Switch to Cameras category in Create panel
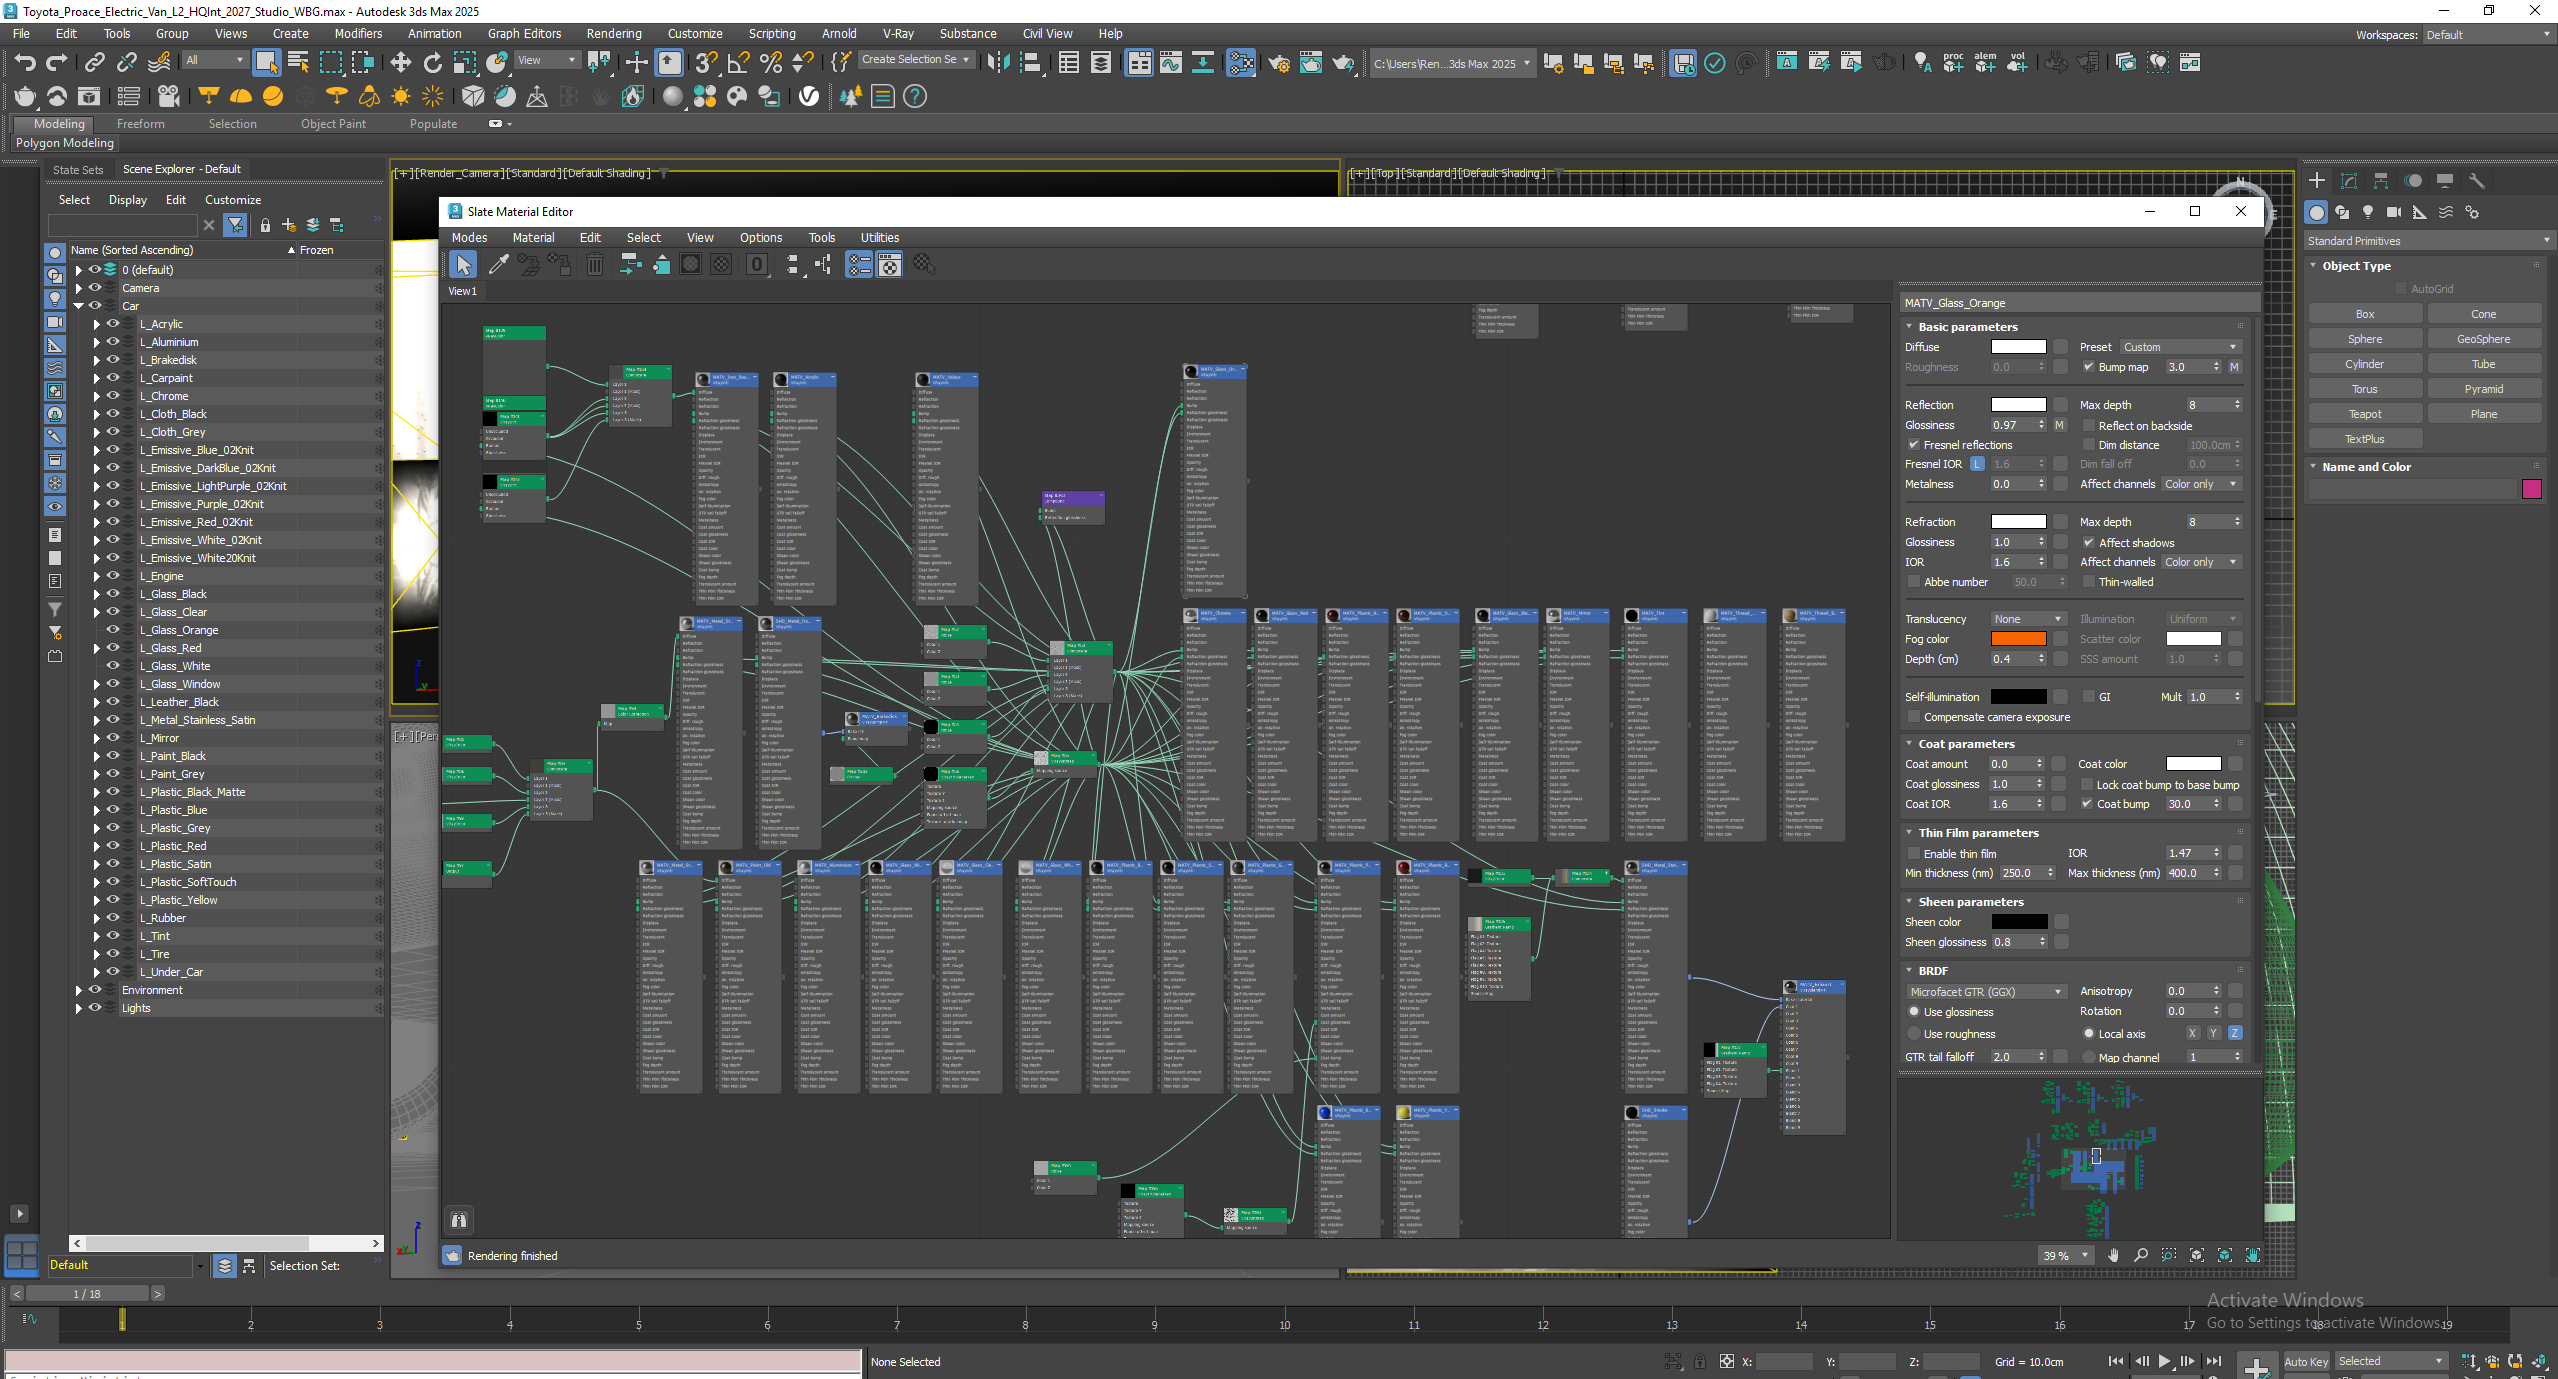 [2394, 212]
